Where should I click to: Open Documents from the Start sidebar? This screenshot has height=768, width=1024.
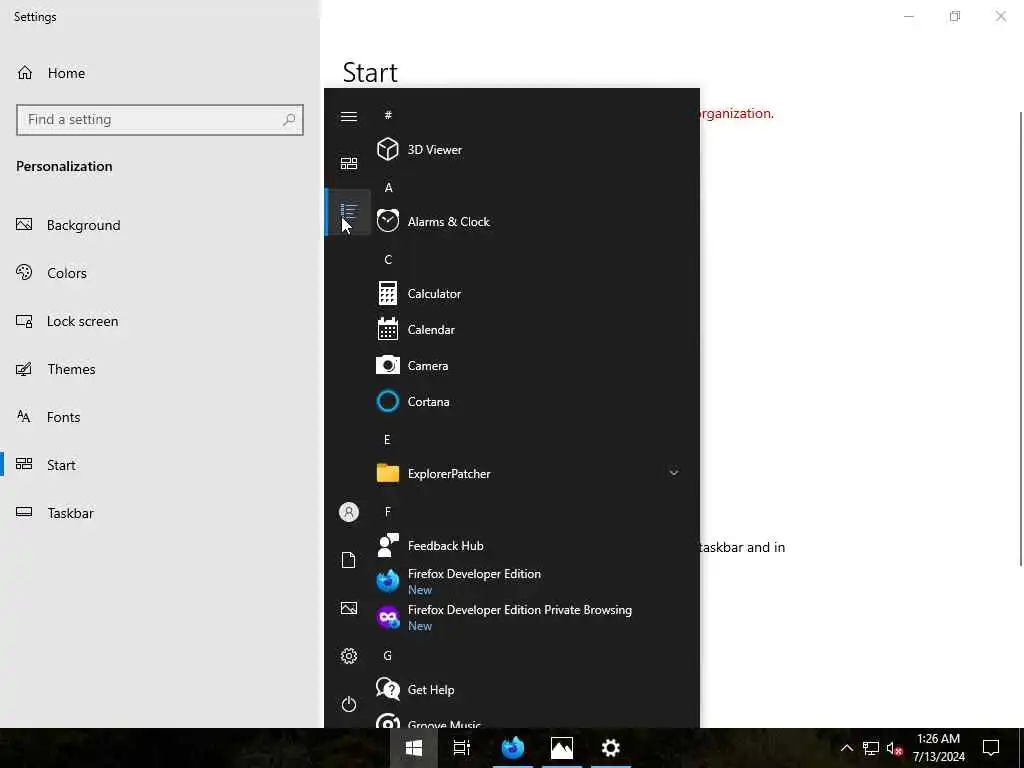coord(349,560)
